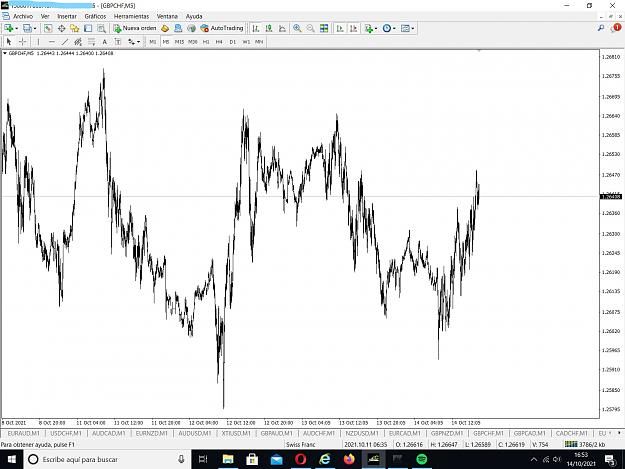Open the Navigator star-folder icon
This screenshot has height=469, width=625.
[75, 28]
